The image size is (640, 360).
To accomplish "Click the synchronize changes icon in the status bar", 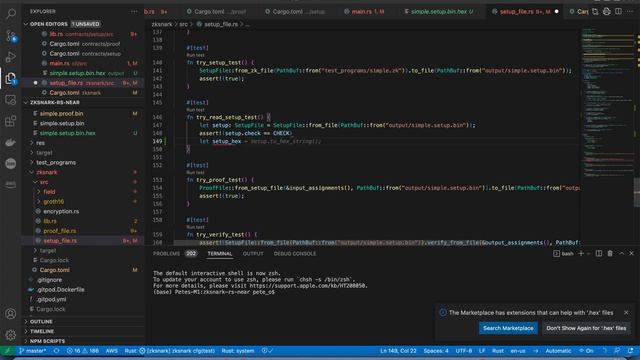I will point(56,351).
